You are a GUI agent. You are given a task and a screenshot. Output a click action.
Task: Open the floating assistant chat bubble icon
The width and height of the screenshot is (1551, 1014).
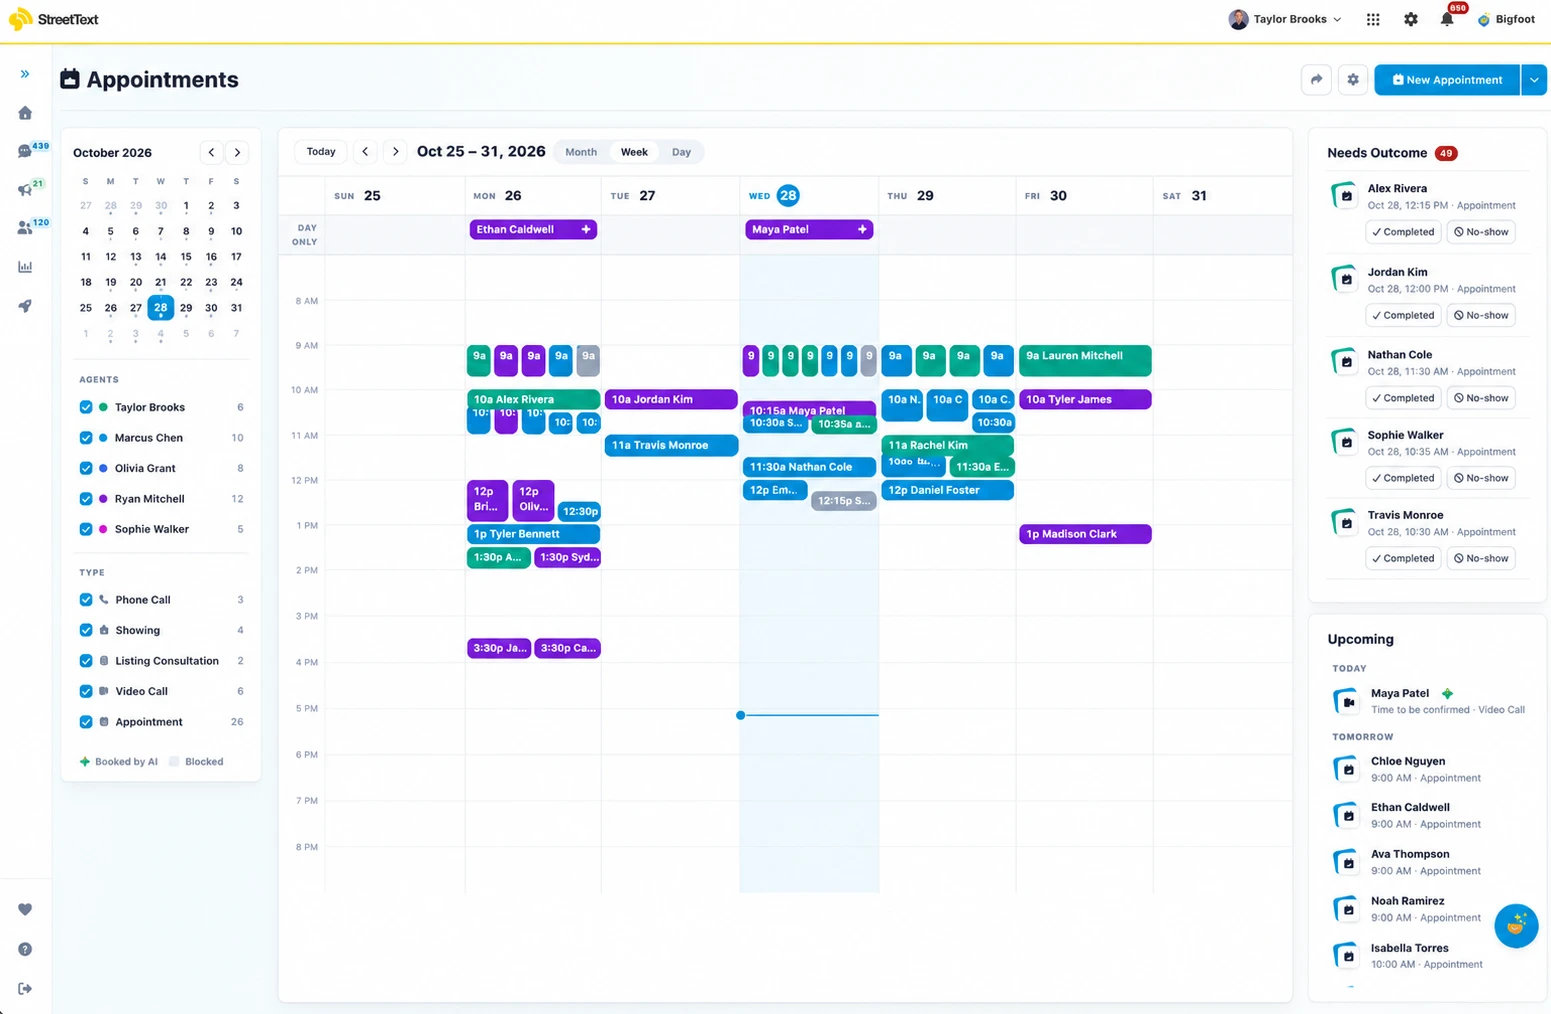[1516, 925]
